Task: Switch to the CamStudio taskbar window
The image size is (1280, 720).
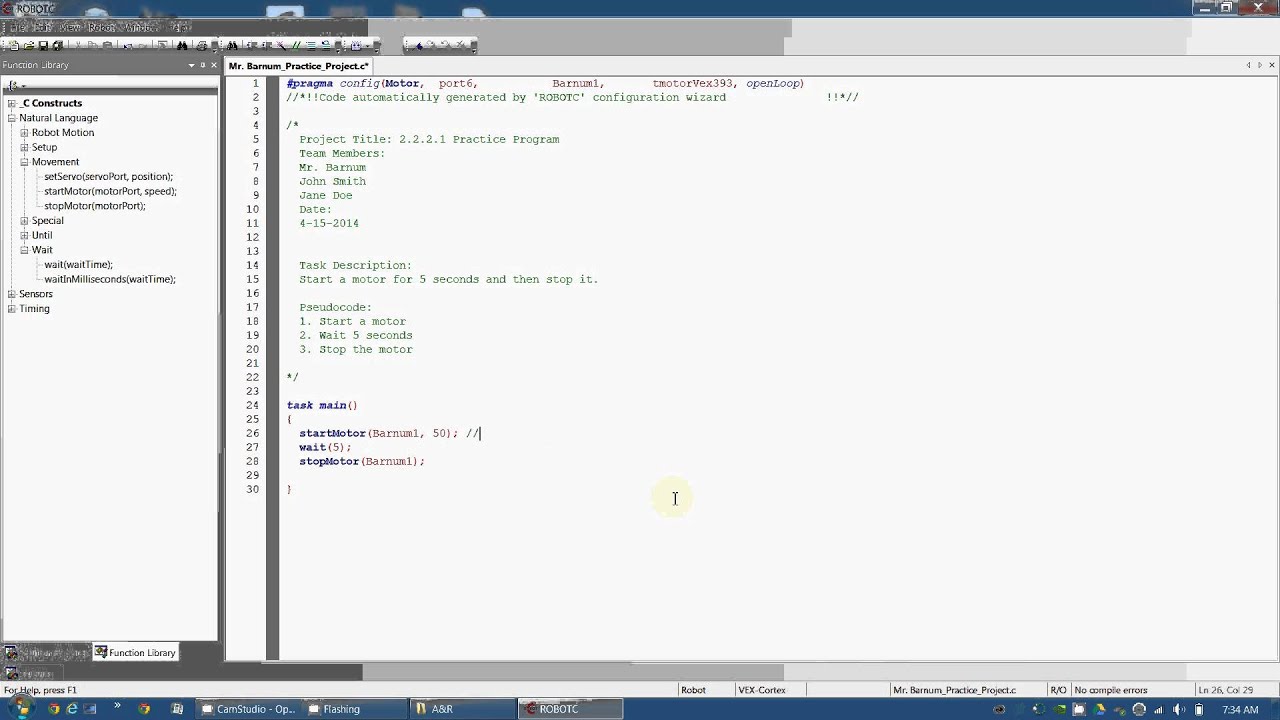Action: 248,709
